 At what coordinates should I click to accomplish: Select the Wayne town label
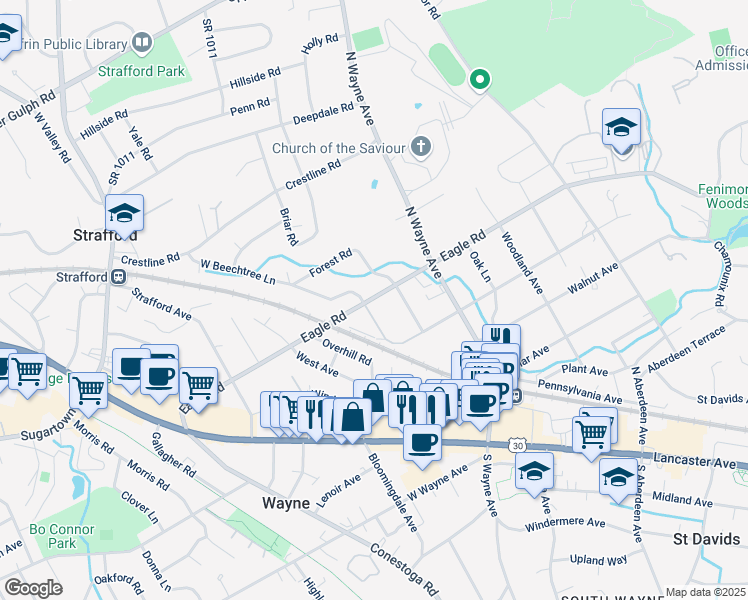point(286,503)
